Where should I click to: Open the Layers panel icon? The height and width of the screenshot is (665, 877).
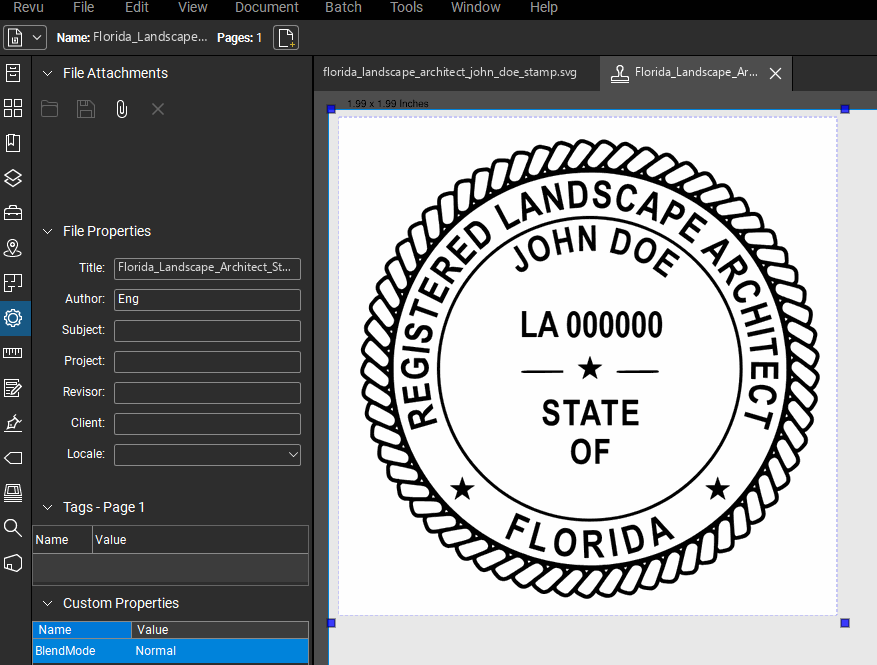tap(13, 178)
